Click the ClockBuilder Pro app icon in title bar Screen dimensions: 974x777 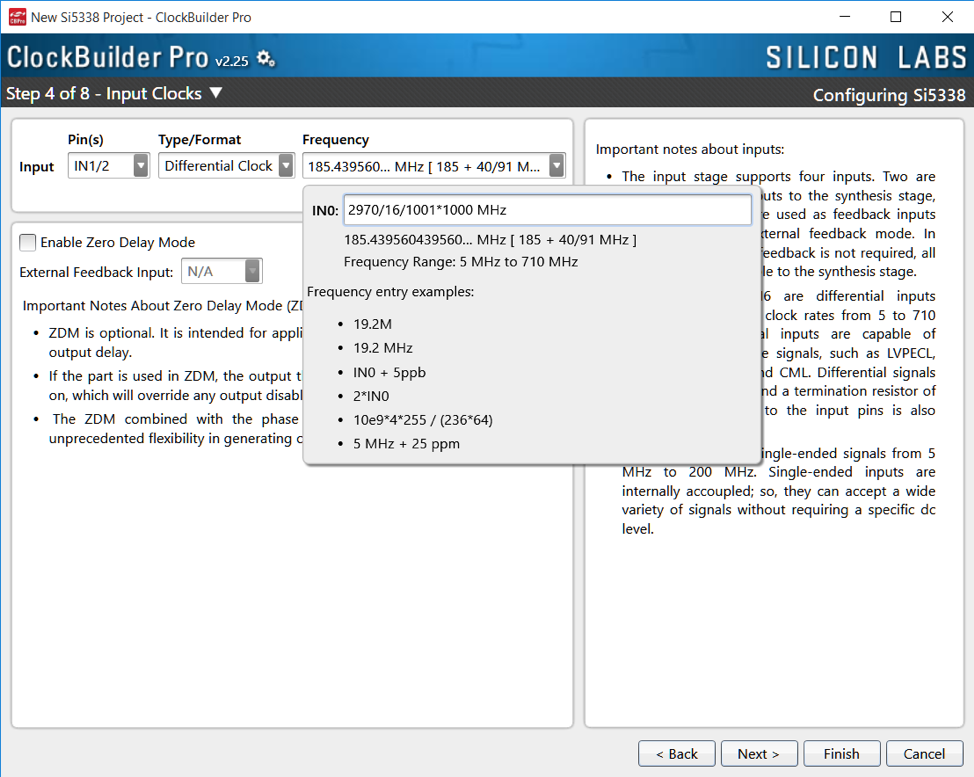(17, 17)
